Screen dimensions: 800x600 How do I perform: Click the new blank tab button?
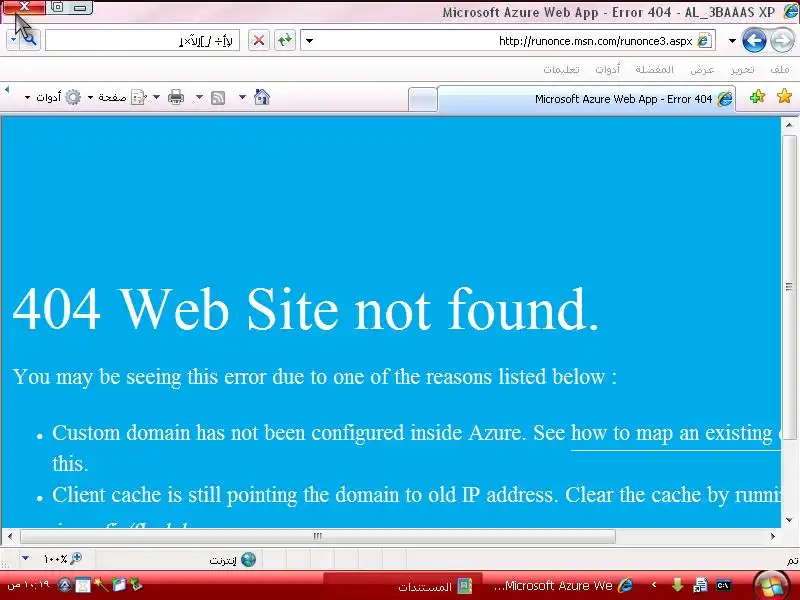click(423, 99)
